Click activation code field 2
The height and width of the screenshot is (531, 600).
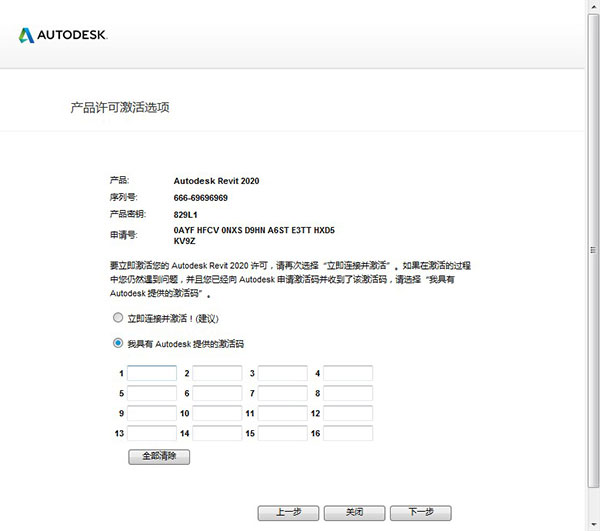[217, 374]
